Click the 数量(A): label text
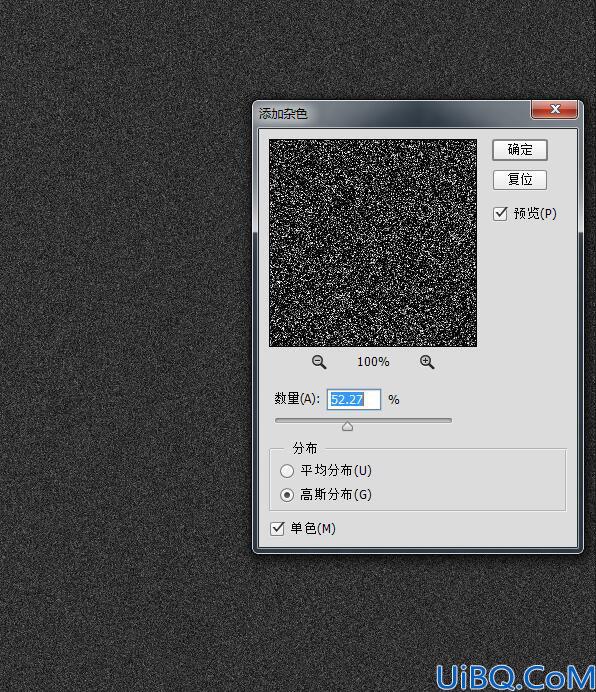The height and width of the screenshot is (692, 596). pos(297,399)
